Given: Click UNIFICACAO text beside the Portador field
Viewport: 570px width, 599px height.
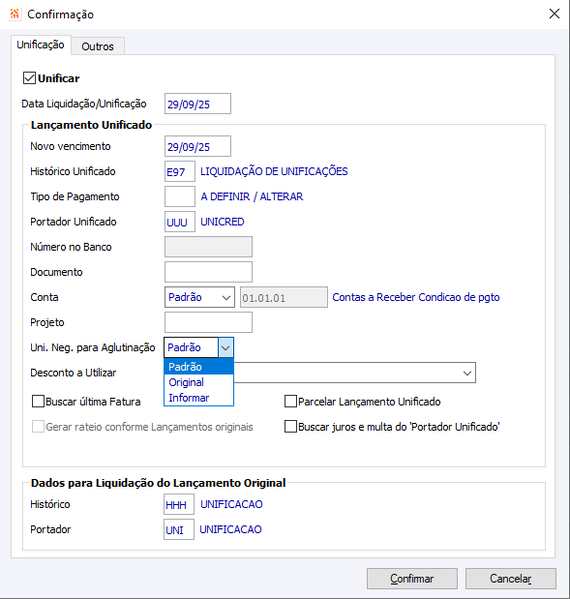Looking at the screenshot, I should tap(231, 529).
